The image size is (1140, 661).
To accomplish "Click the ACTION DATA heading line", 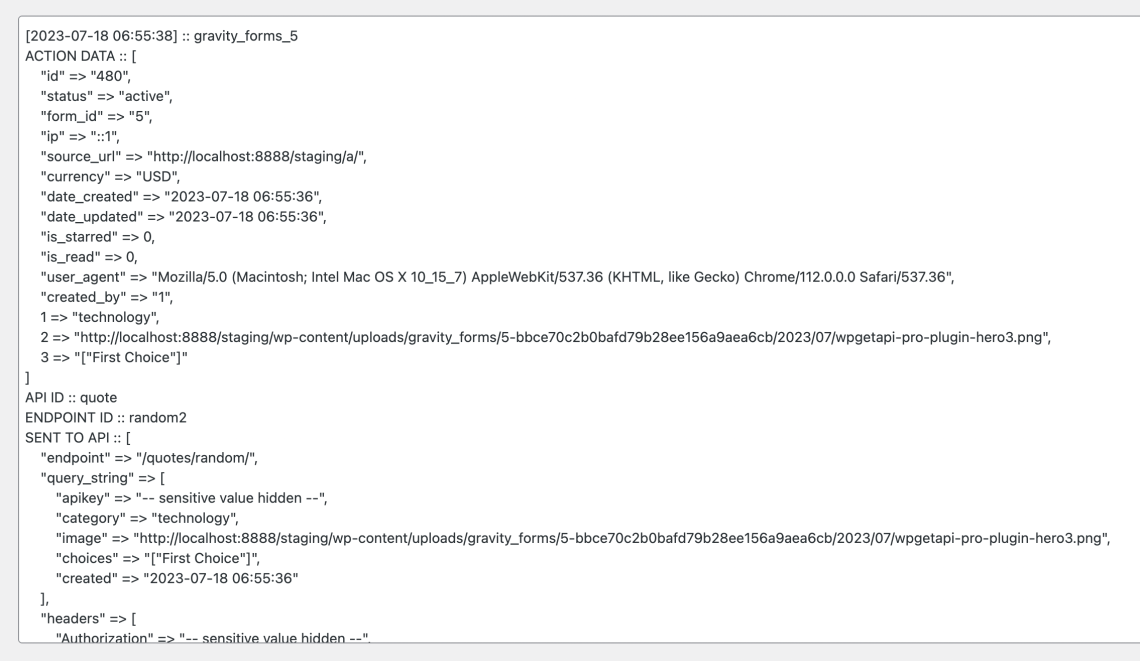I will pos(81,56).
